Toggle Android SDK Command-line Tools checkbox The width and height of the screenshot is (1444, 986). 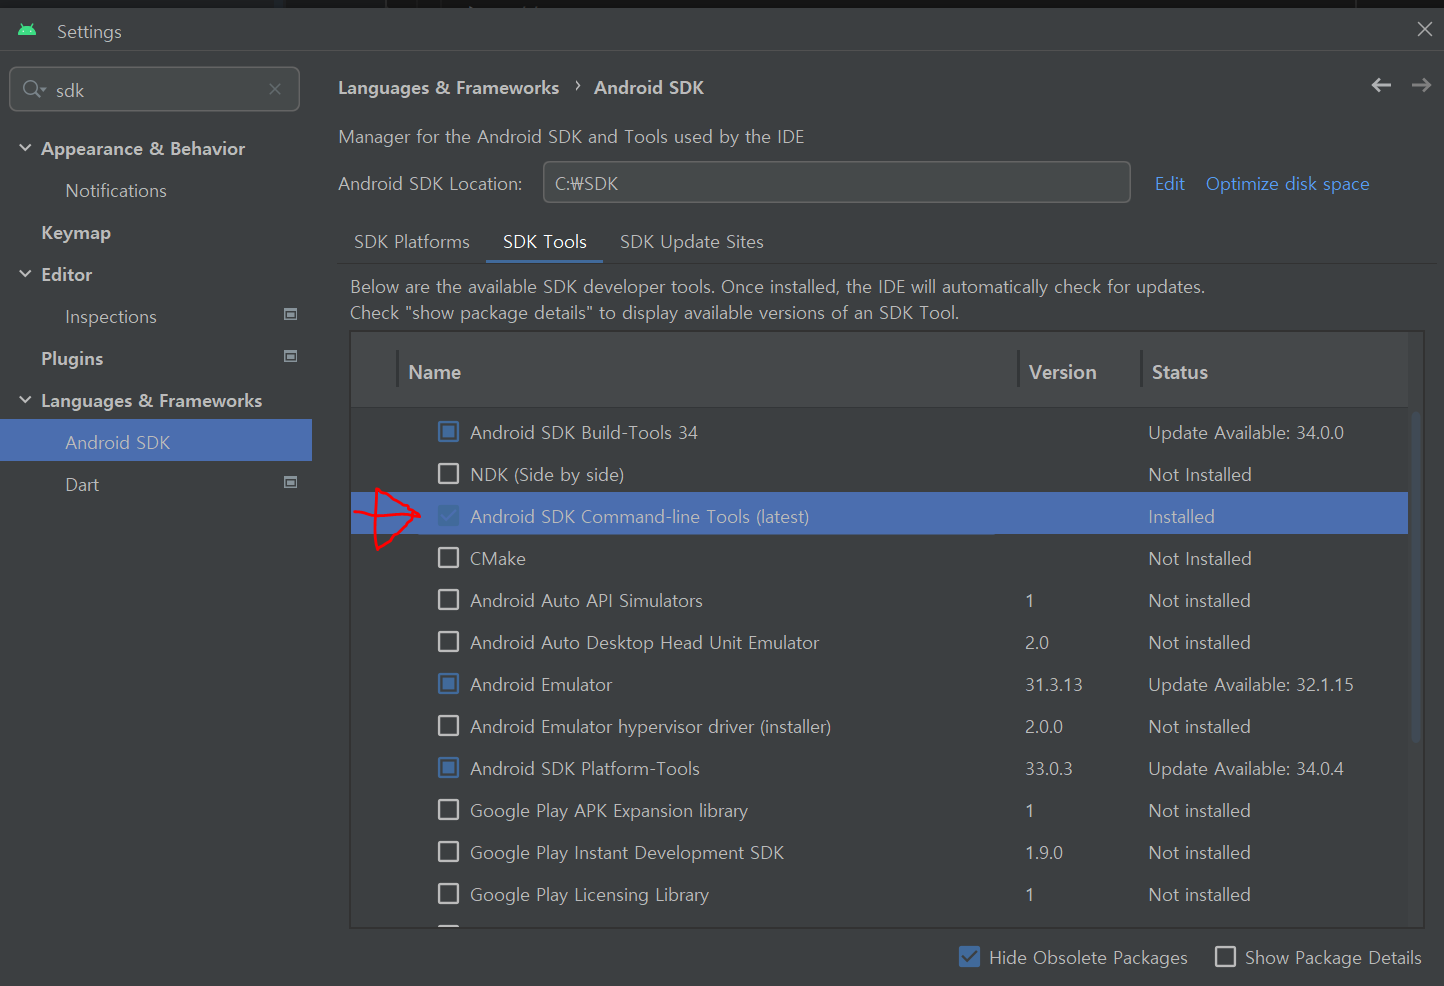(x=449, y=516)
